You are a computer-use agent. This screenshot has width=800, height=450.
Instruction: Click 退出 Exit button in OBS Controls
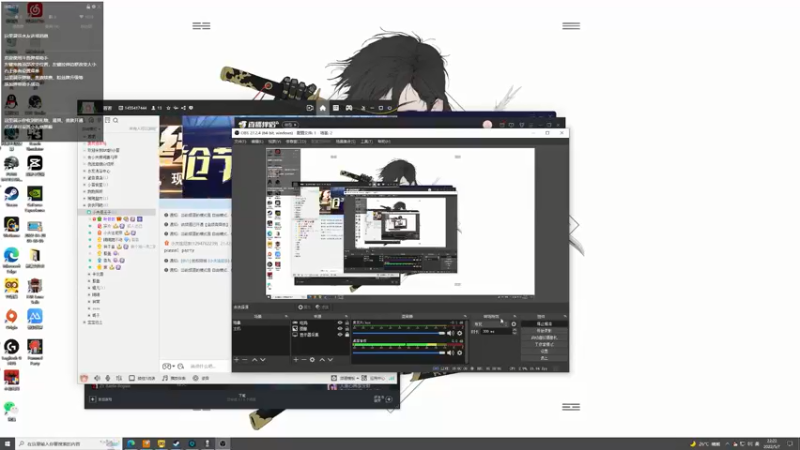tap(544, 358)
